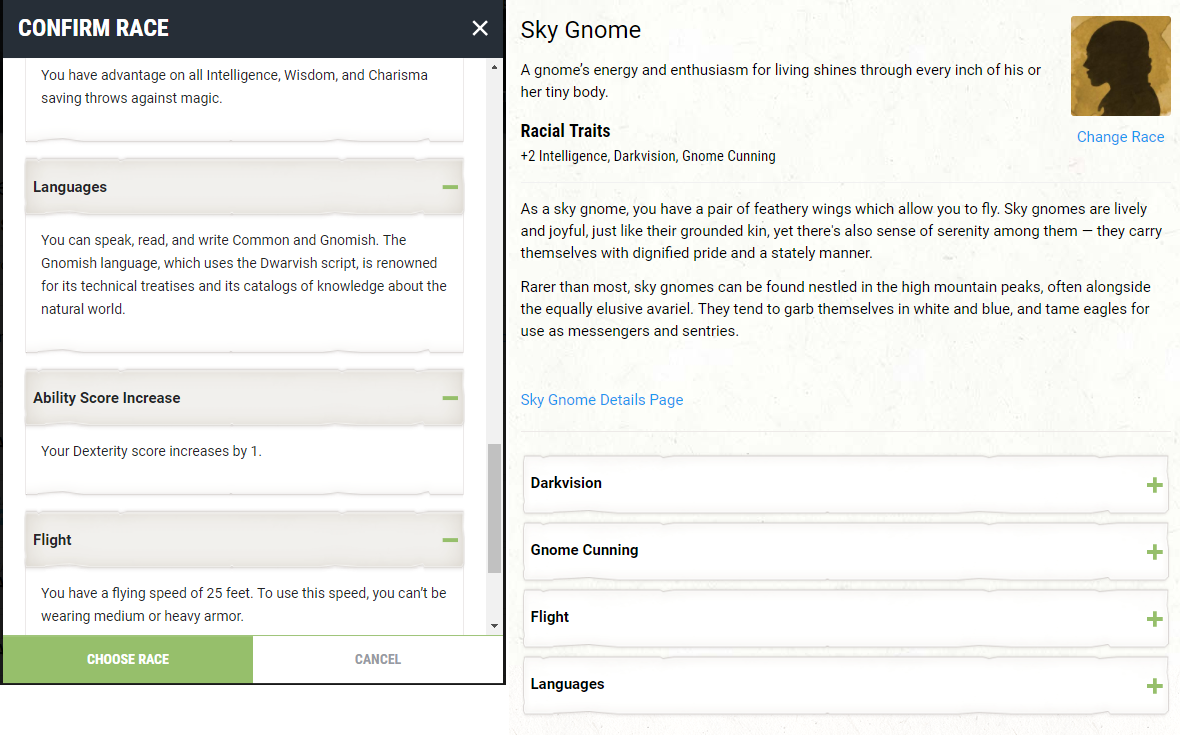Click the Sky Gnome silhouette portrait

pyautogui.click(x=1120, y=66)
